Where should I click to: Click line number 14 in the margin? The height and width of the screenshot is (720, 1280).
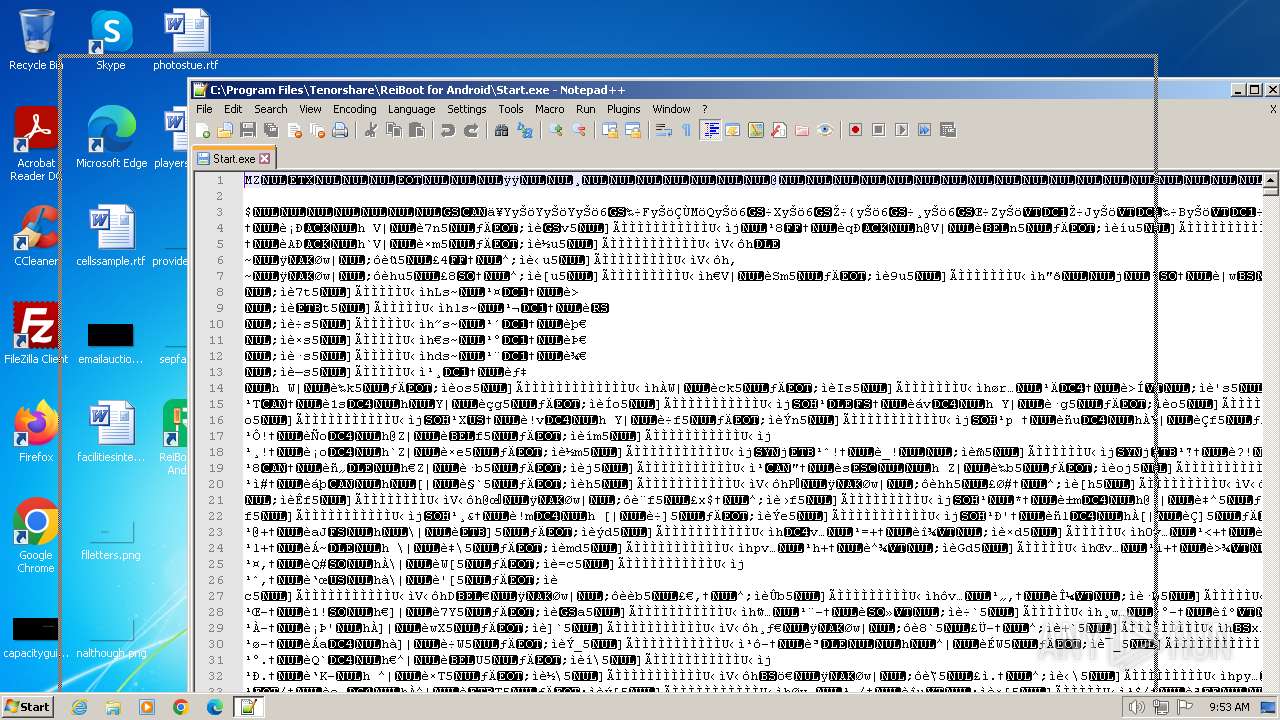[x=218, y=387]
